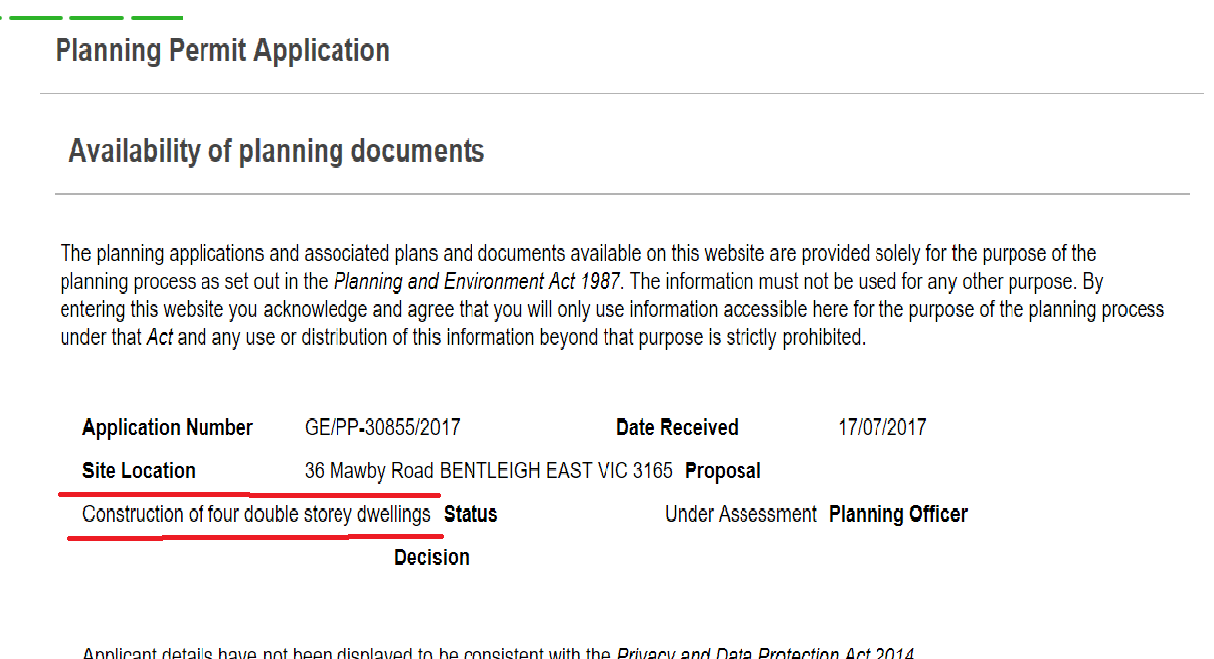Click the Proposal label
Screen dimensions: 1214x659
(x=723, y=471)
